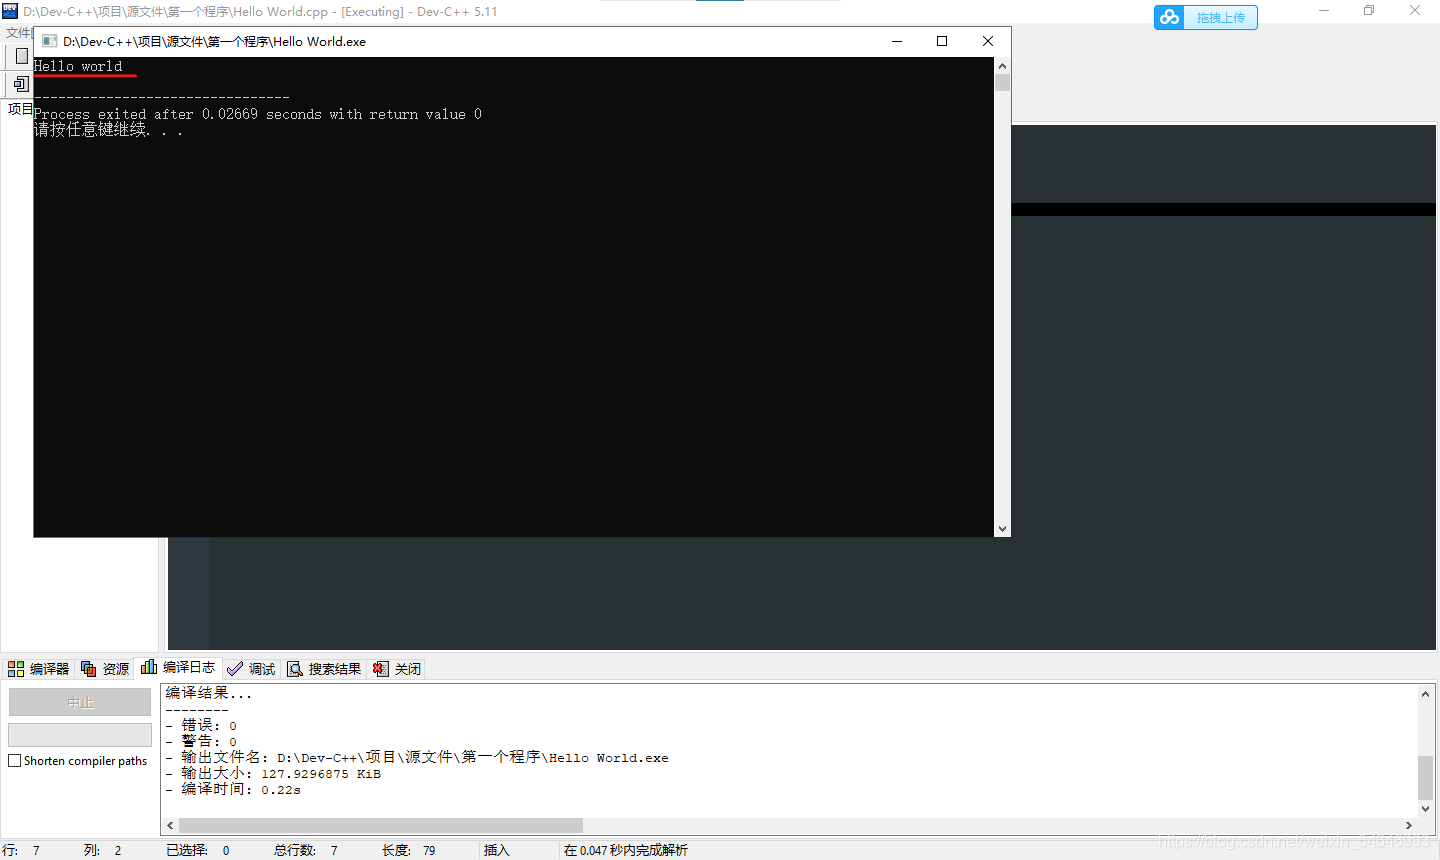
Task: Open the 调试 tab
Action: [x=251, y=669]
